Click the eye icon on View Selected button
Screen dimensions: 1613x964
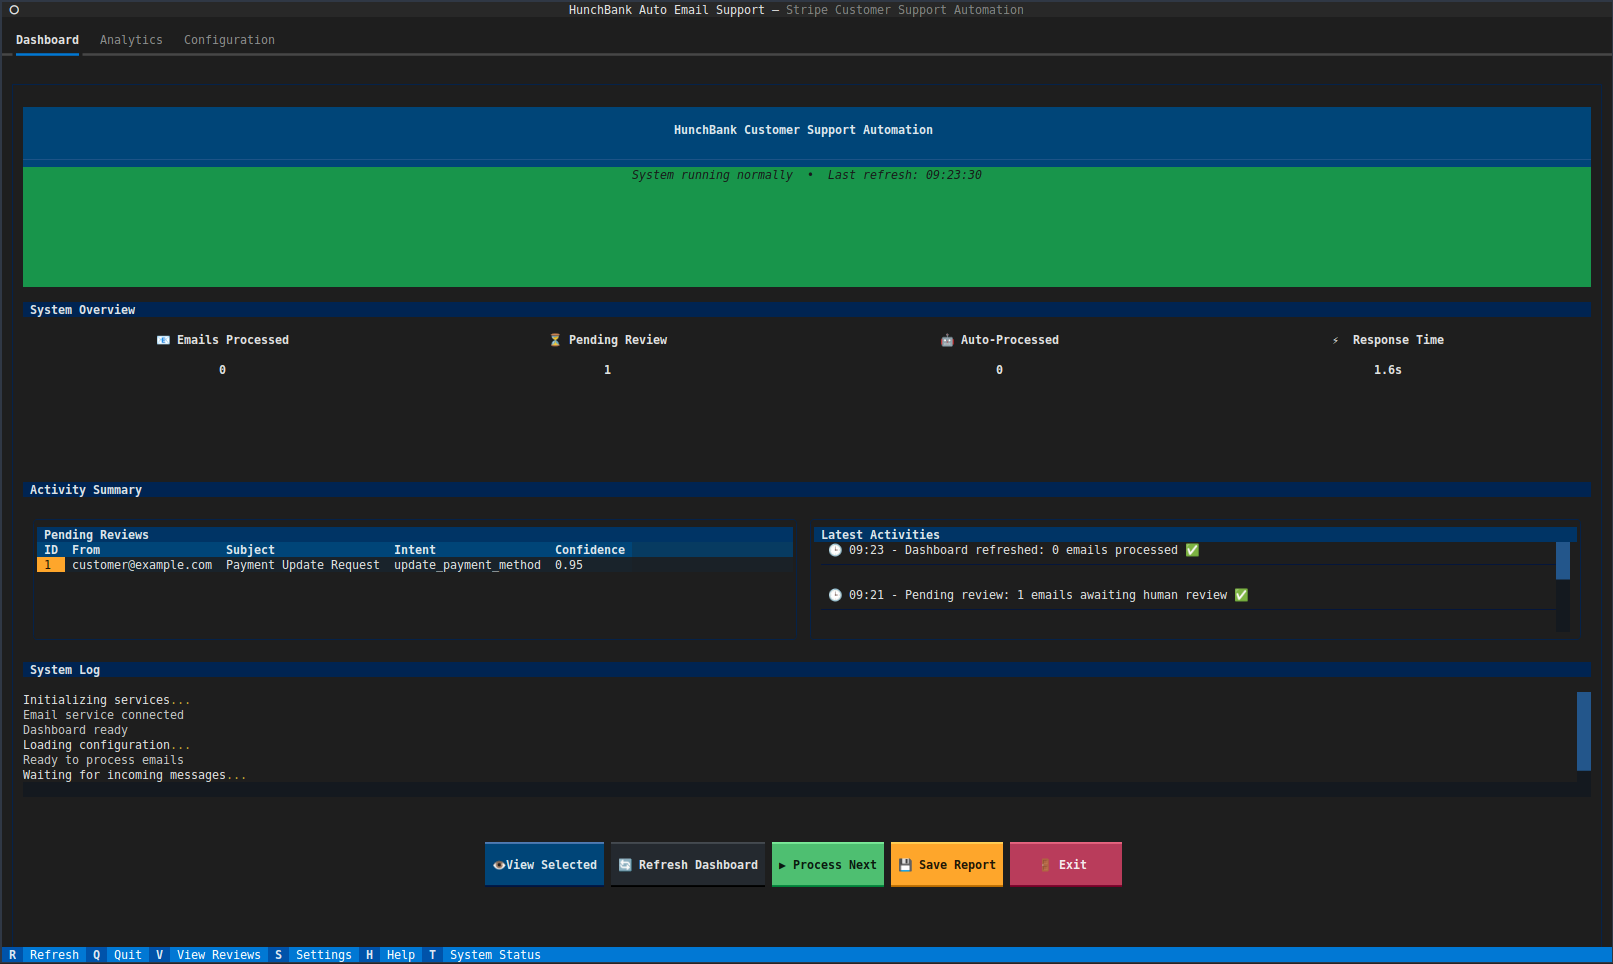(x=499, y=864)
